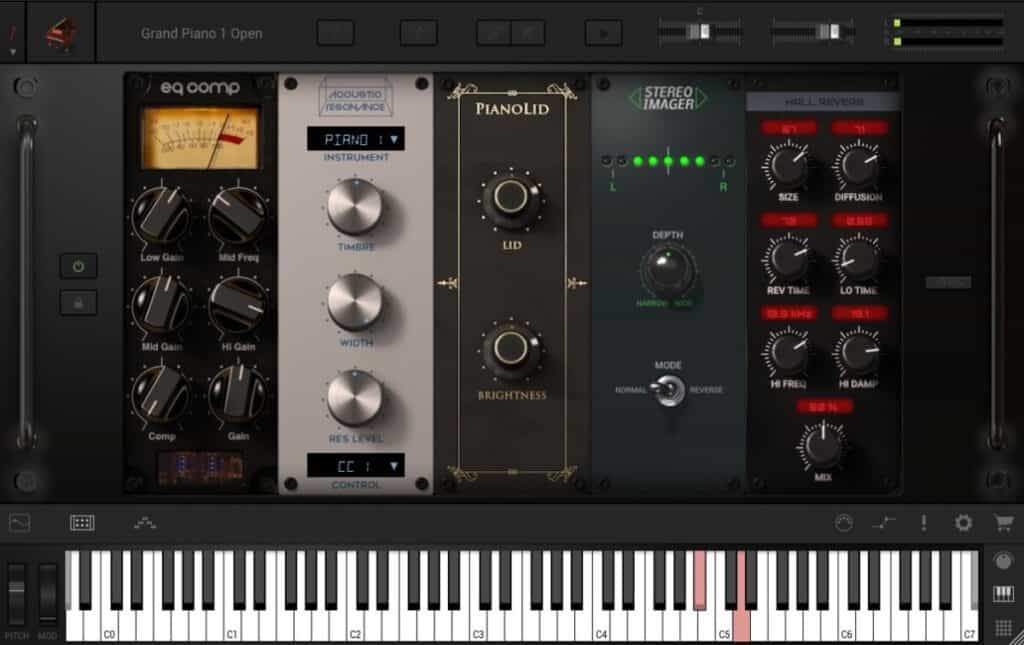Image resolution: width=1024 pixels, height=645 pixels.
Task: Click the Lid knob on PianoLid
Action: coord(511,198)
